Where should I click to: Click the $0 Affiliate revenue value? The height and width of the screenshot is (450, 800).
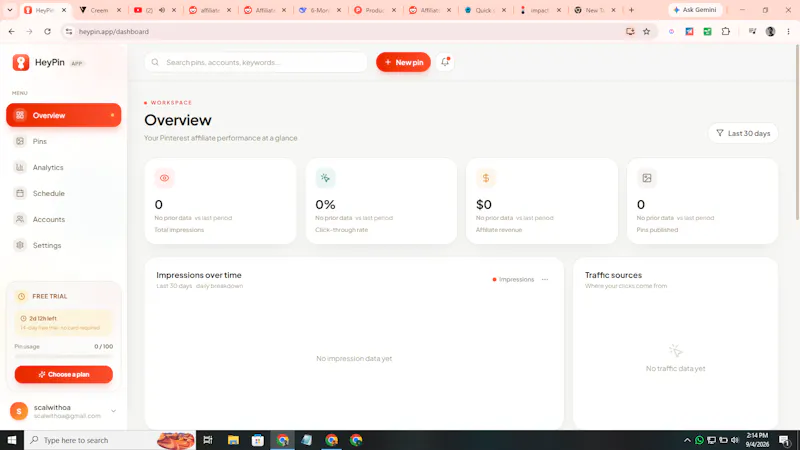[x=484, y=205]
